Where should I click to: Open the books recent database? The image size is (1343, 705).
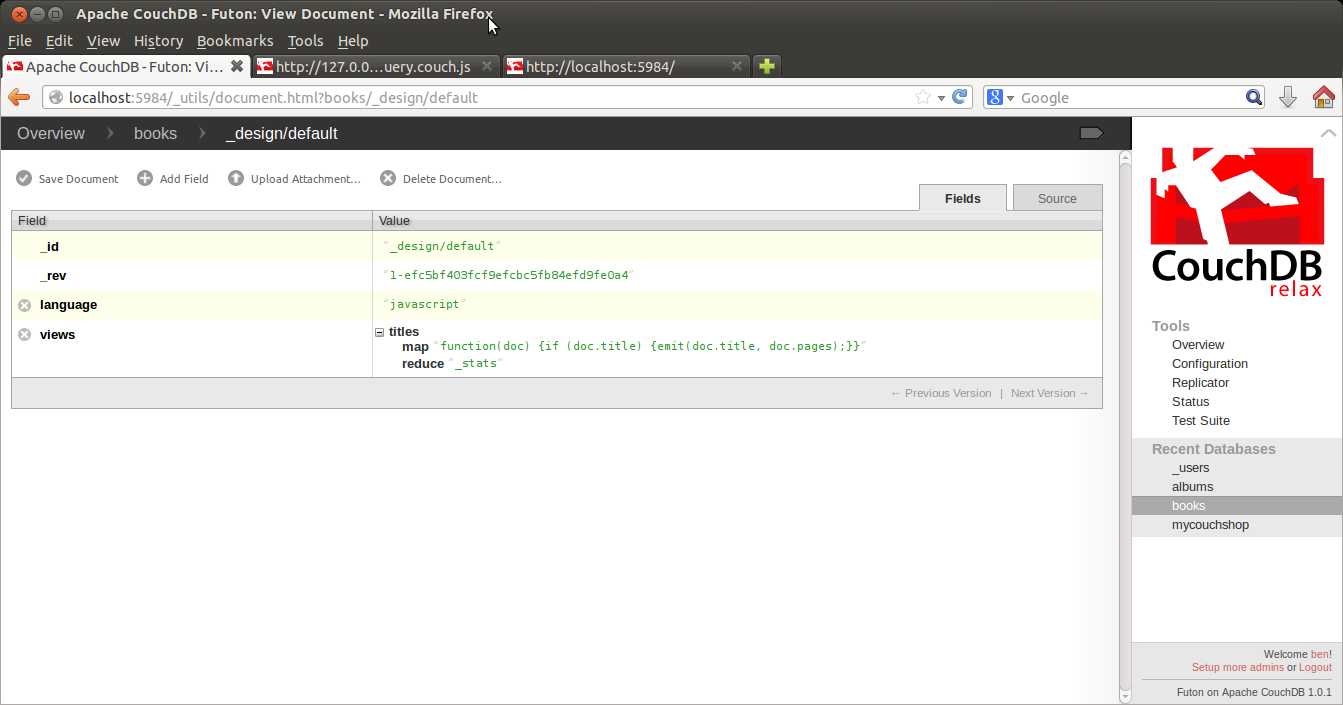tap(1189, 505)
